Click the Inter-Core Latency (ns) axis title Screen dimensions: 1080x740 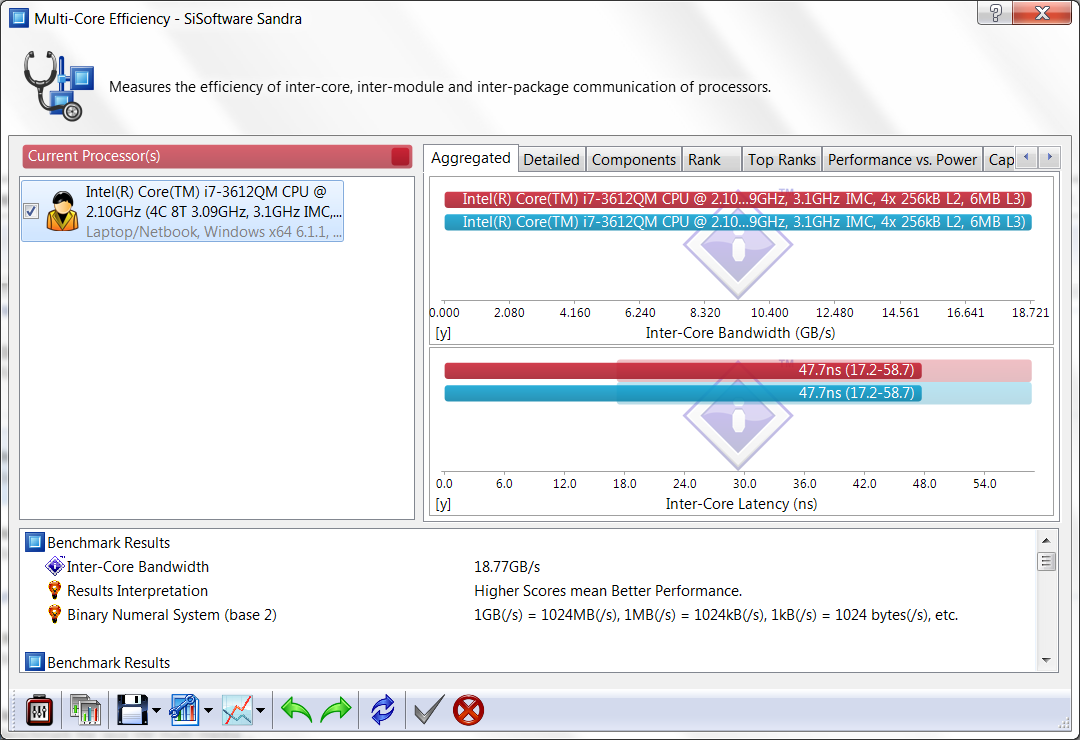(x=741, y=504)
